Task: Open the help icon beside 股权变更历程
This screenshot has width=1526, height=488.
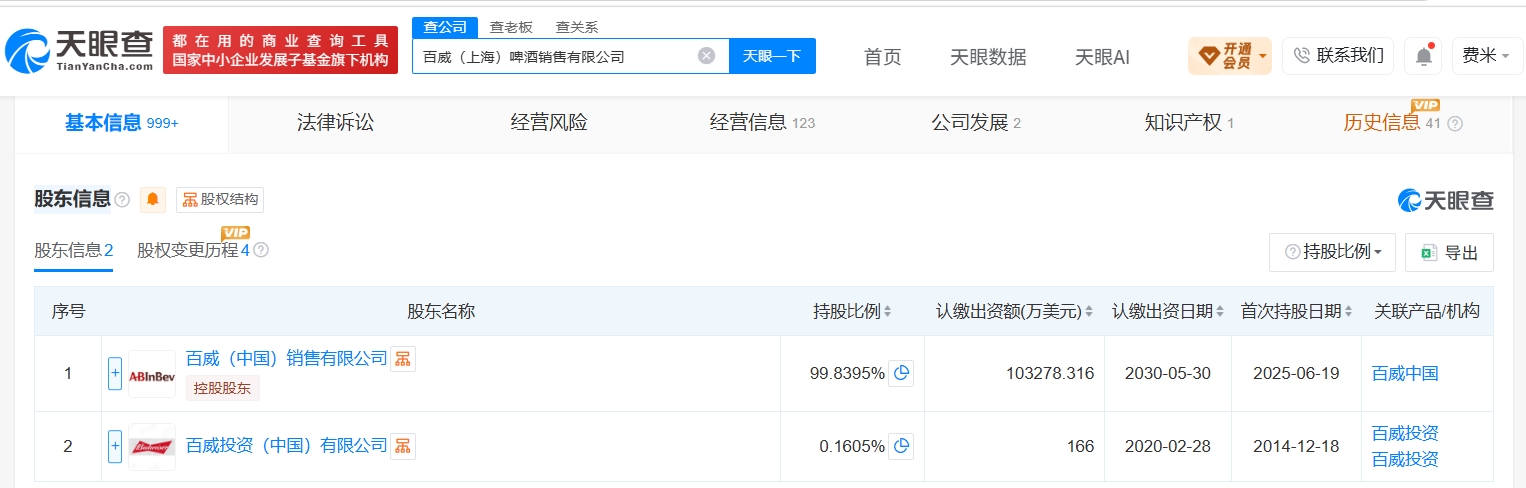Action: (x=261, y=250)
